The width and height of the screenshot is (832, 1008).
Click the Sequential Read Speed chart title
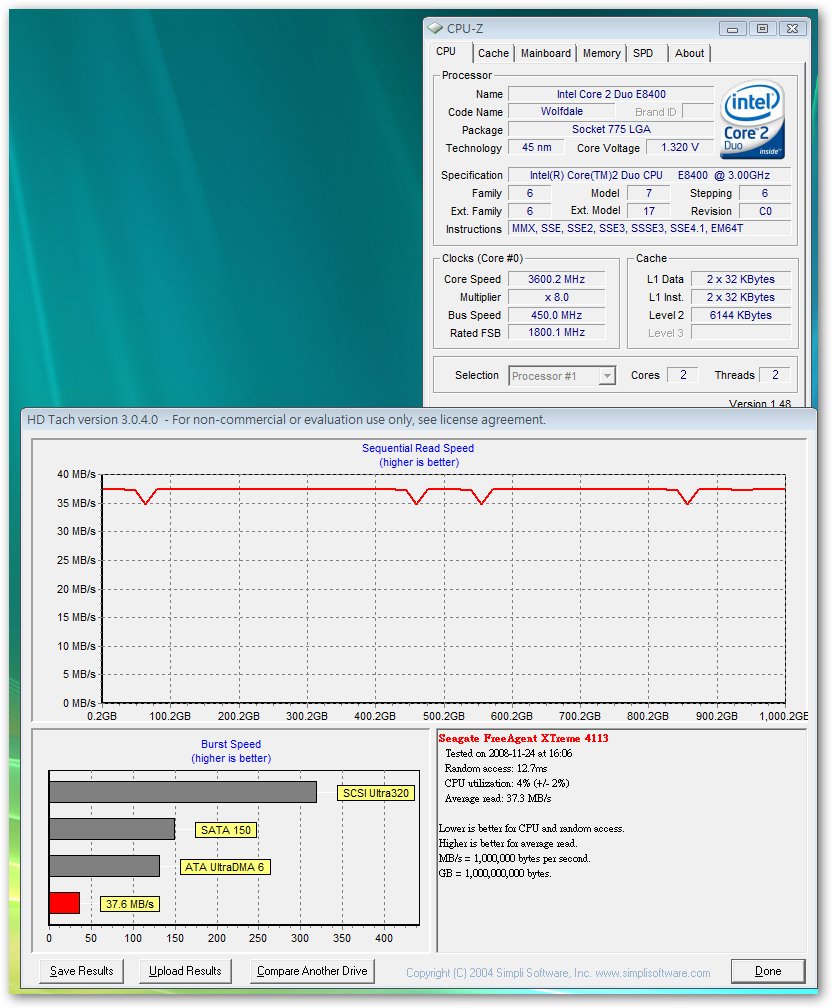pos(418,448)
